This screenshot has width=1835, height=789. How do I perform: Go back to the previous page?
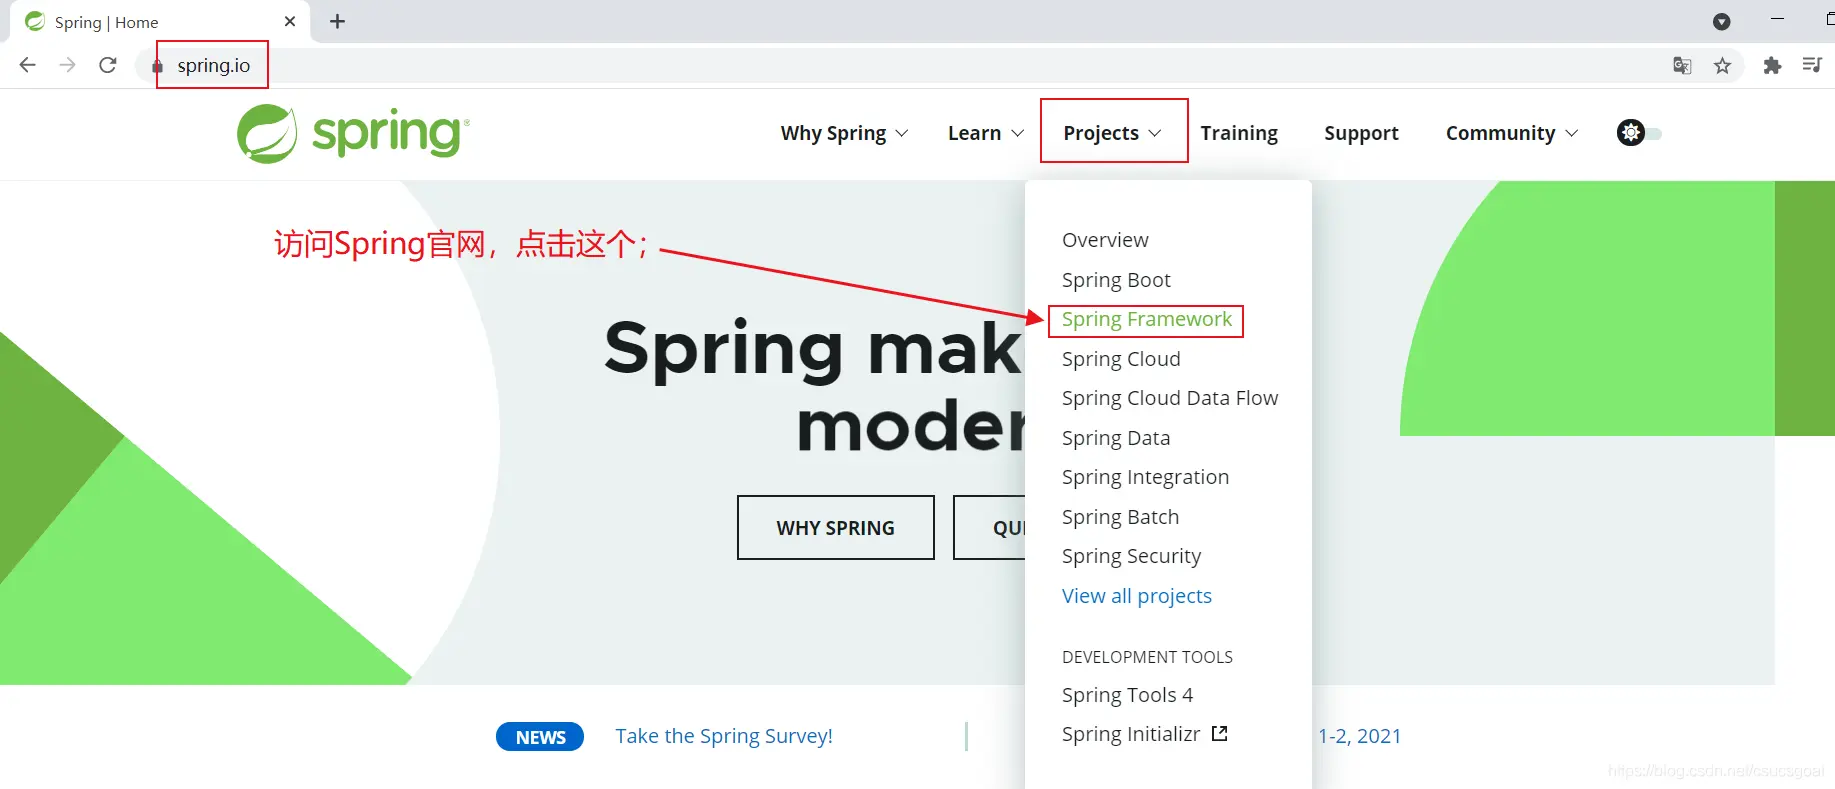click(28, 65)
